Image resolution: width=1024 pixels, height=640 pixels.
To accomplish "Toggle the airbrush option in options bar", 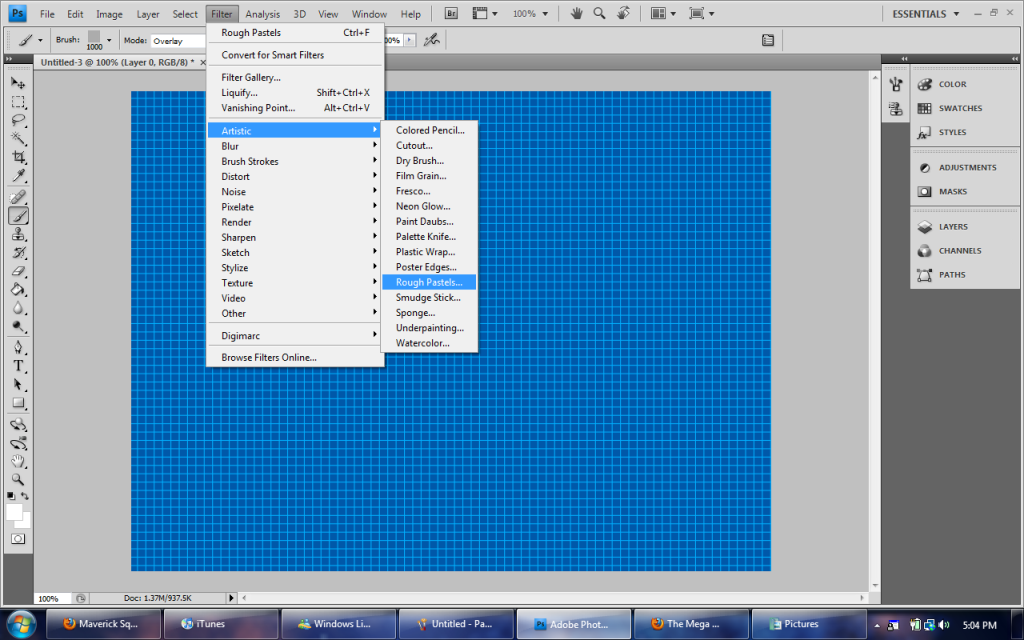I will tap(431, 41).
